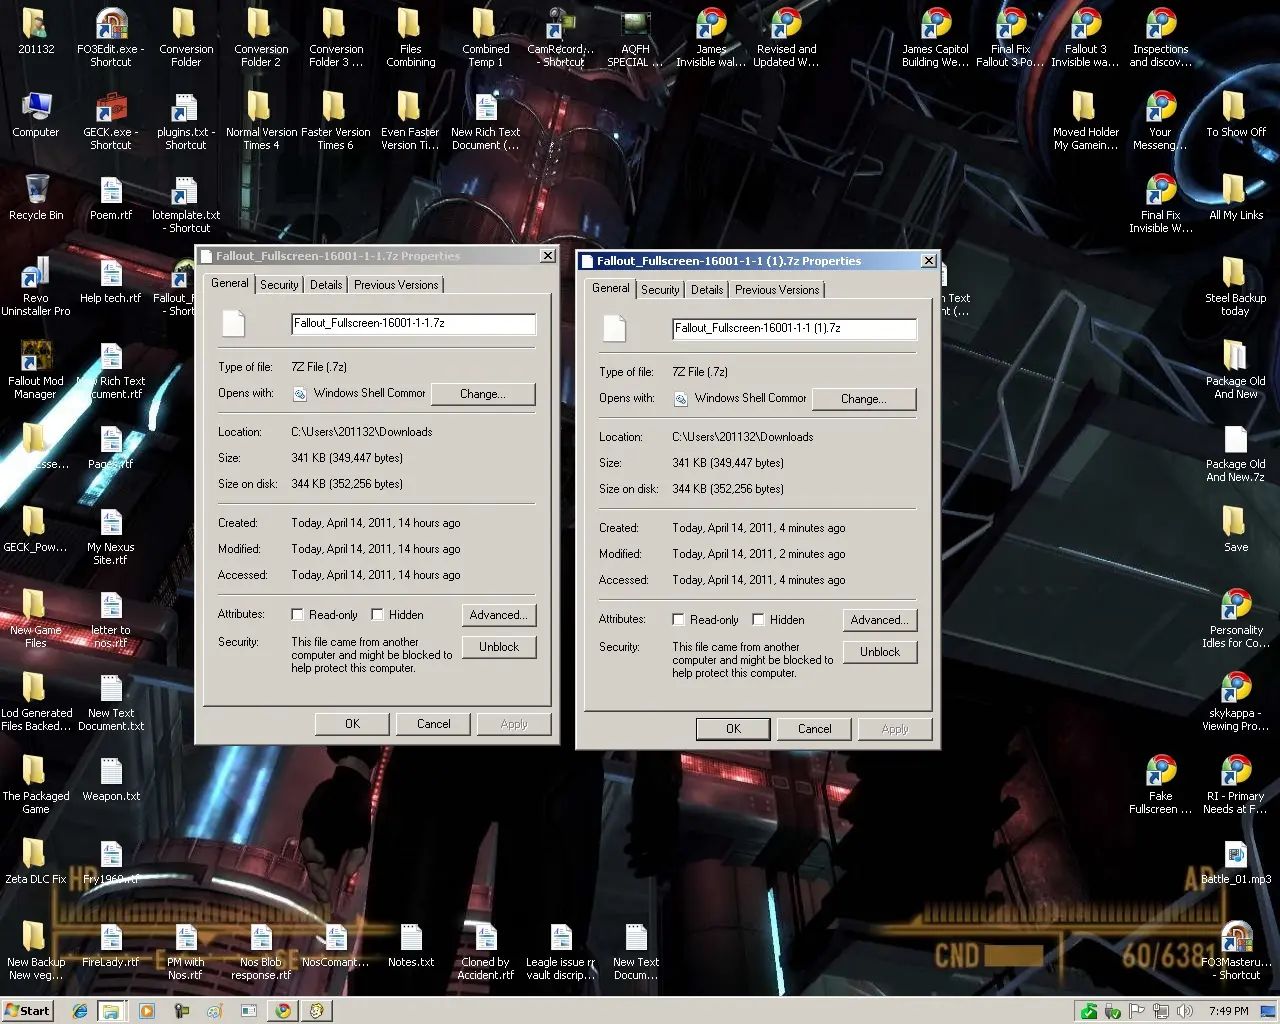Click the Chrome taskbar icon
Screen dimensions: 1280x1024
coord(283,1011)
